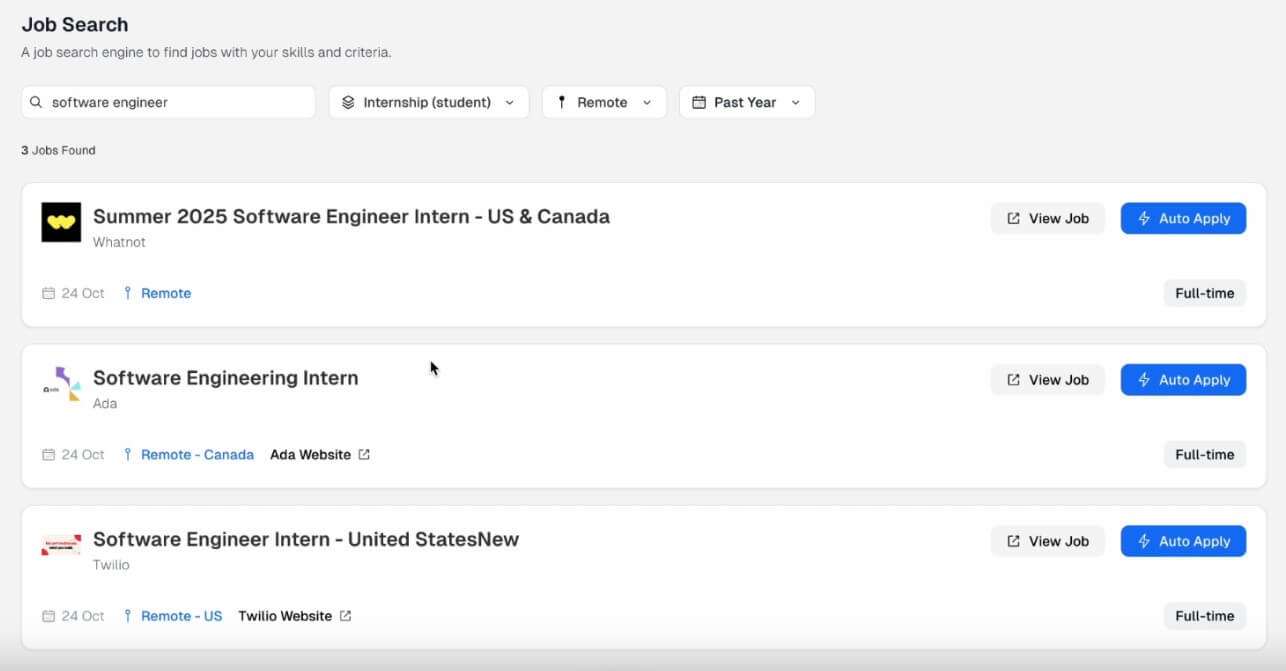Click the Remote location link on Whatnot
1286x671 pixels.
click(166, 293)
